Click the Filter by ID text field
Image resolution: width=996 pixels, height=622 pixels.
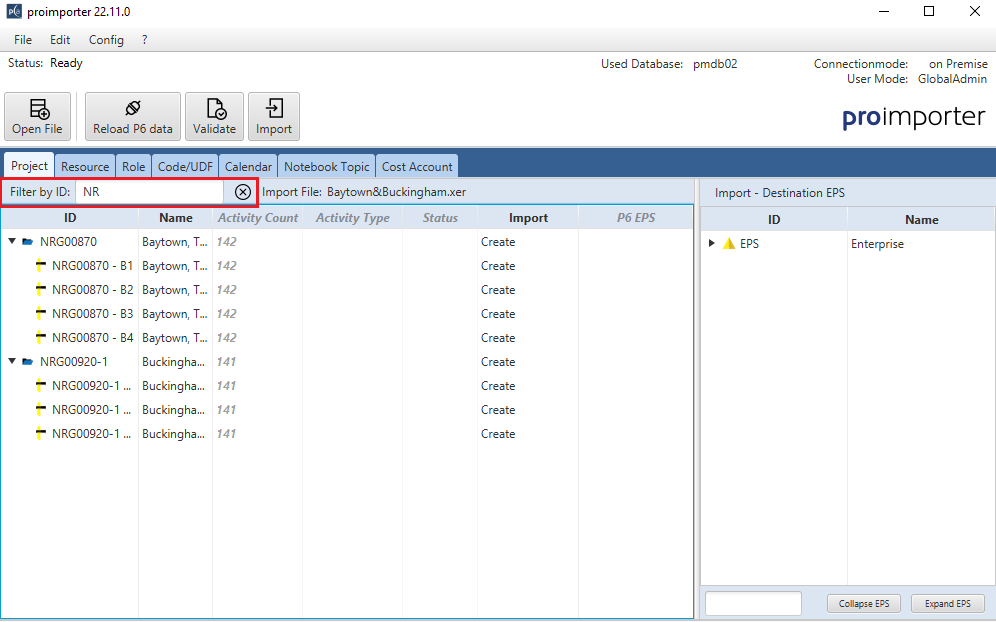(150, 192)
